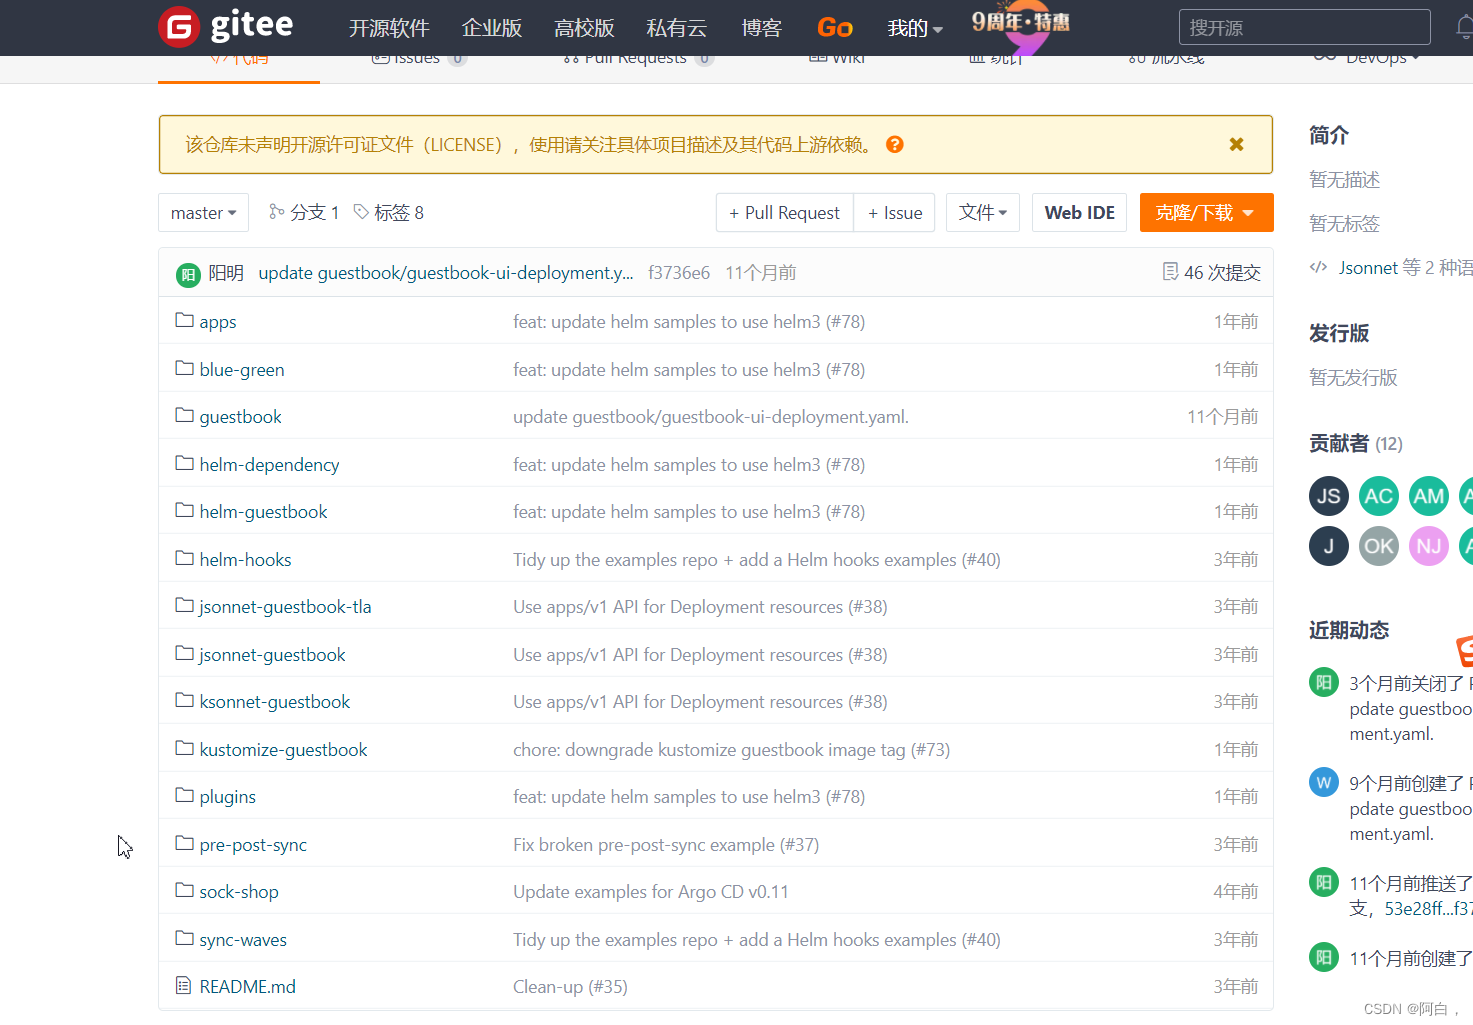The width and height of the screenshot is (1473, 1025).
Task: Click the apps folder icon
Action: (x=184, y=320)
